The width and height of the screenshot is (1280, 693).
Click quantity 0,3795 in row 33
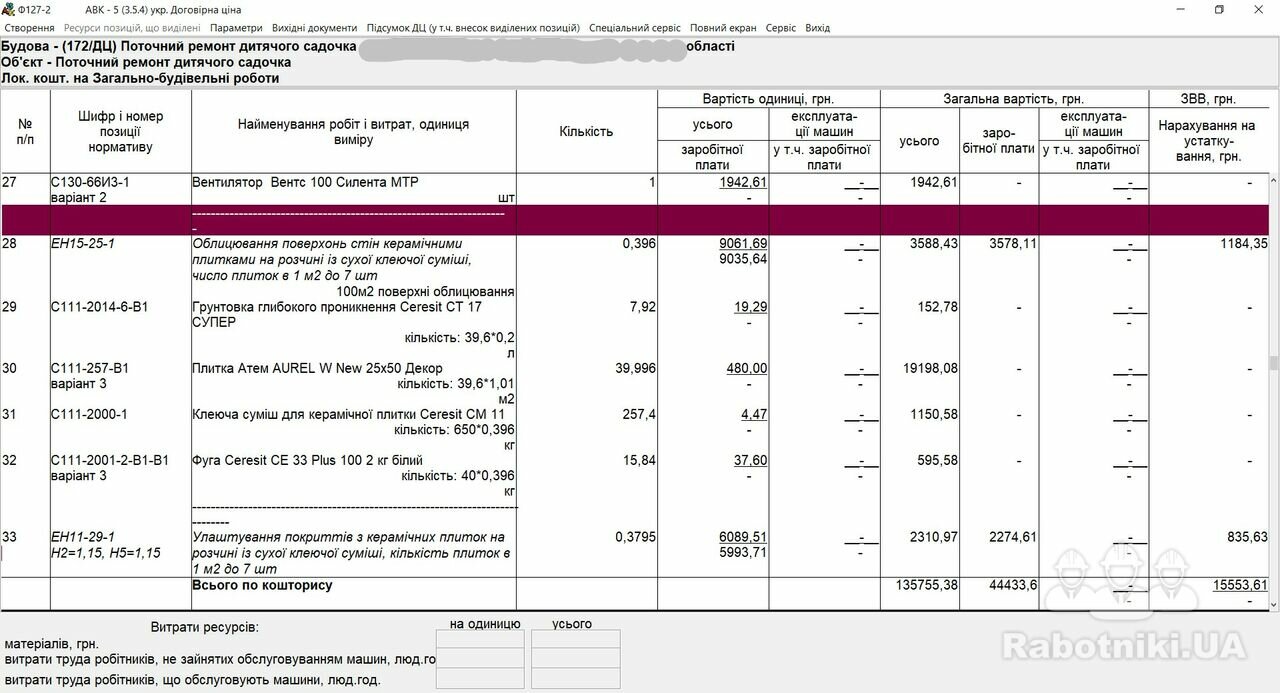[x=635, y=537]
